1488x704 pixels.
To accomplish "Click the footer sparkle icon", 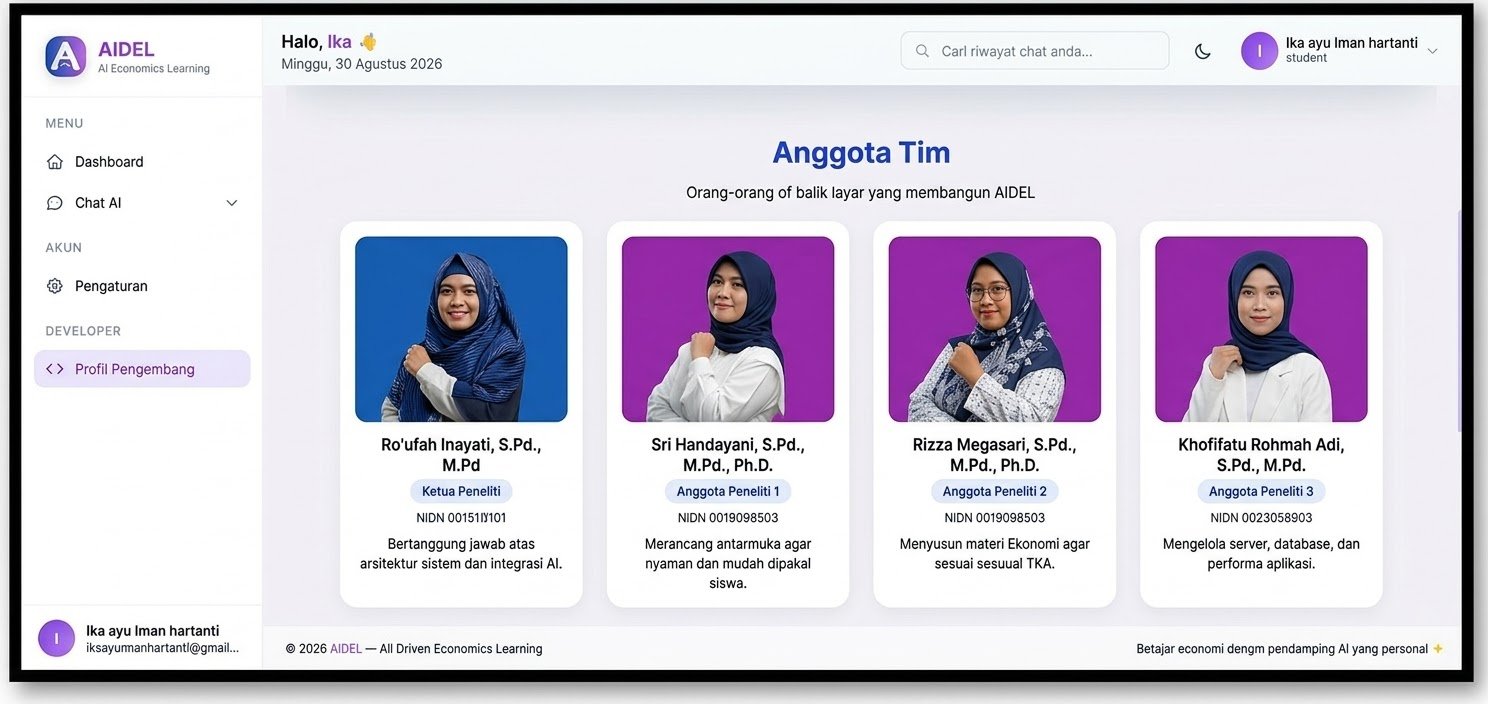I will pos(1438,649).
